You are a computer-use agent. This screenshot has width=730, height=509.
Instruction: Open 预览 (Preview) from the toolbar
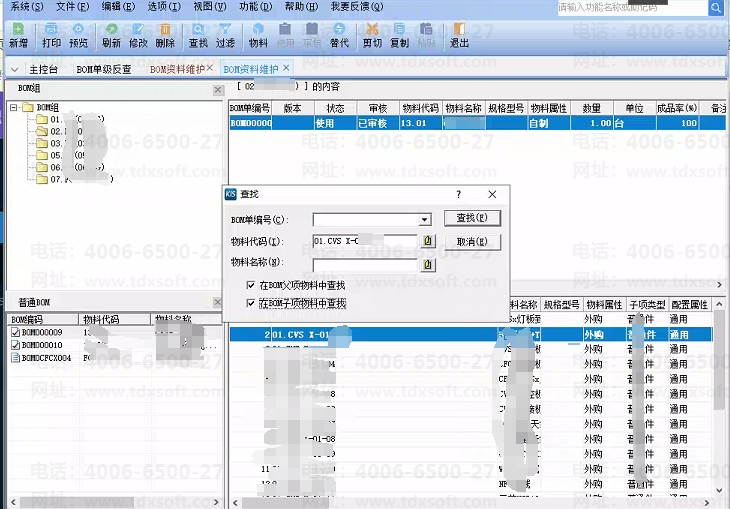[x=78, y=36]
